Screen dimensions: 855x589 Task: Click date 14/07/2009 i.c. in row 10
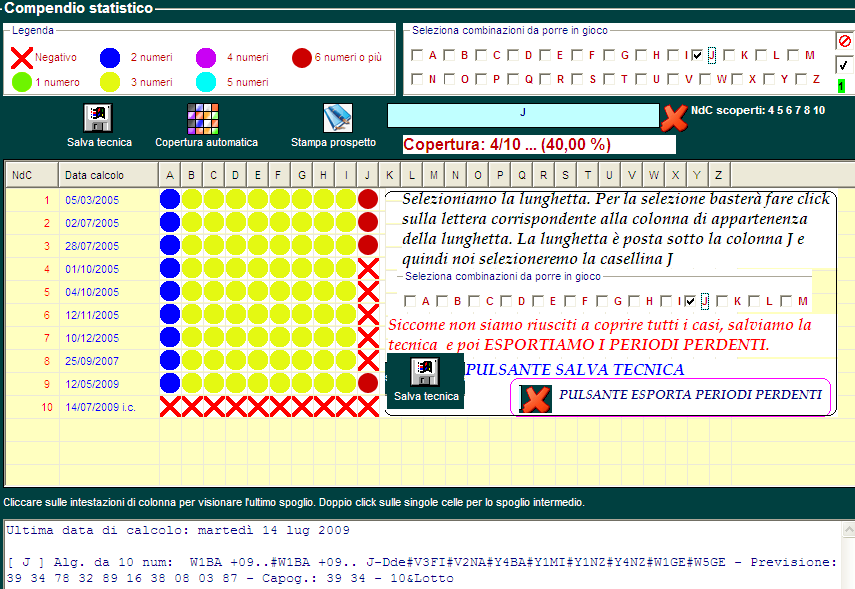[100, 407]
